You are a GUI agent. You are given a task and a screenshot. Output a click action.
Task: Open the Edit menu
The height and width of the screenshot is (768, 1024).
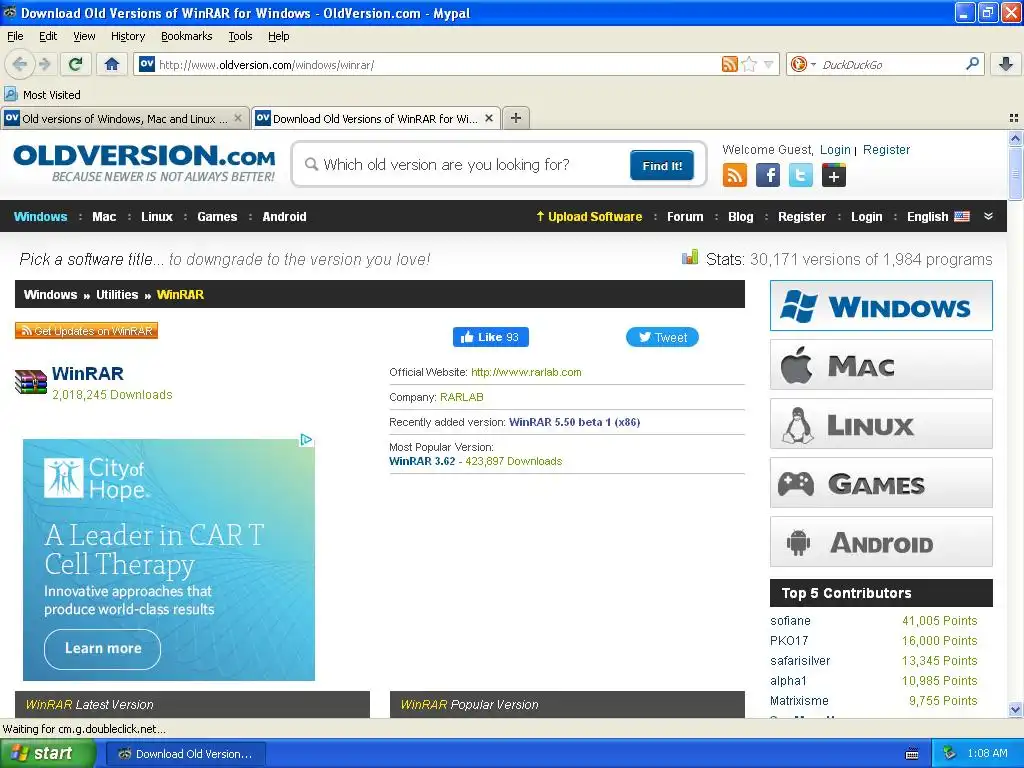48,36
